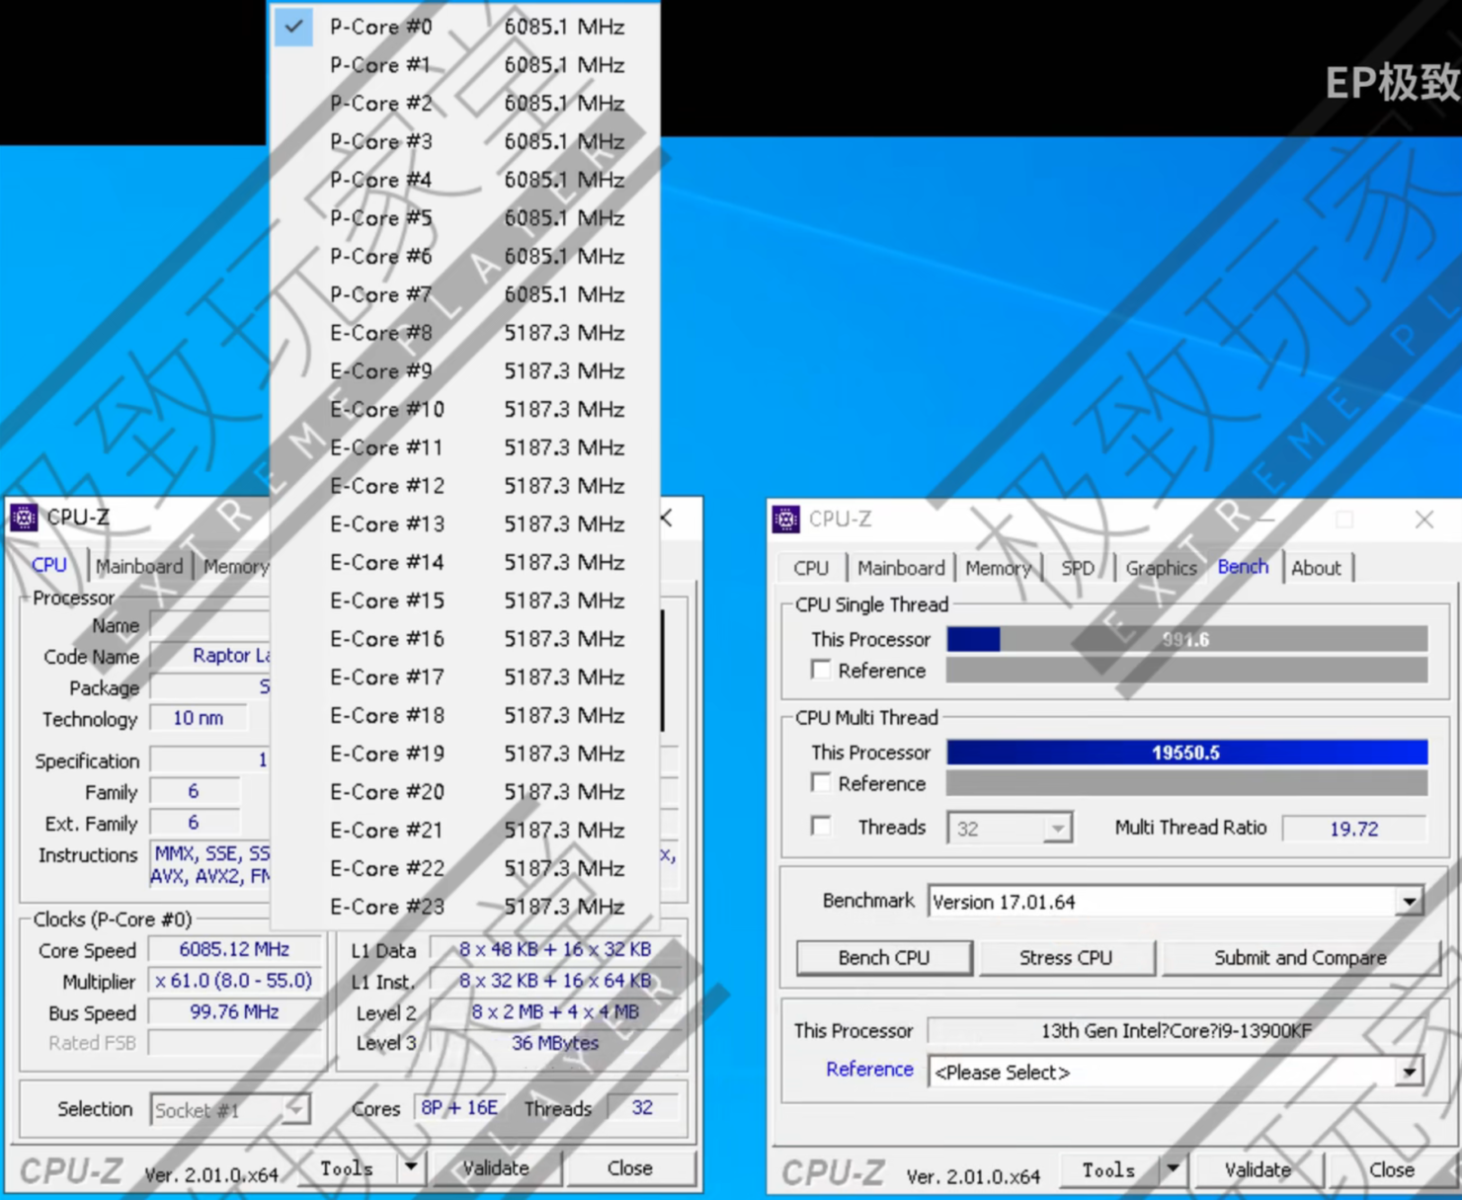Viewport: 1462px width, 1200px height.
Task: Click the CPU-Z icon in the left window title bar
Action: click(x=23, y=517)
